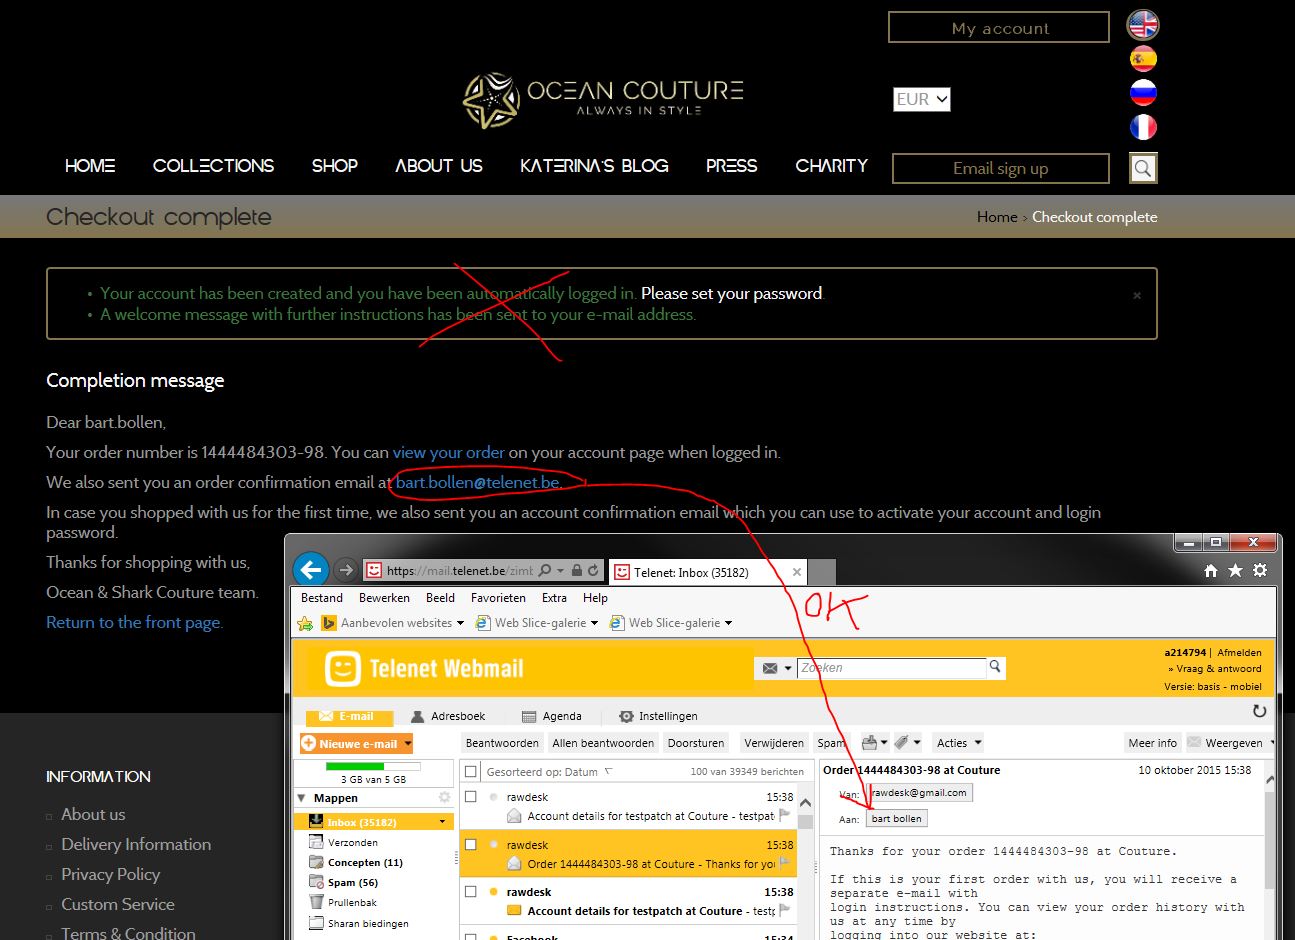The height and width of the screenshot is (940, 1295).
Task: Click the view your order link
Action: (x=448, y=452)
